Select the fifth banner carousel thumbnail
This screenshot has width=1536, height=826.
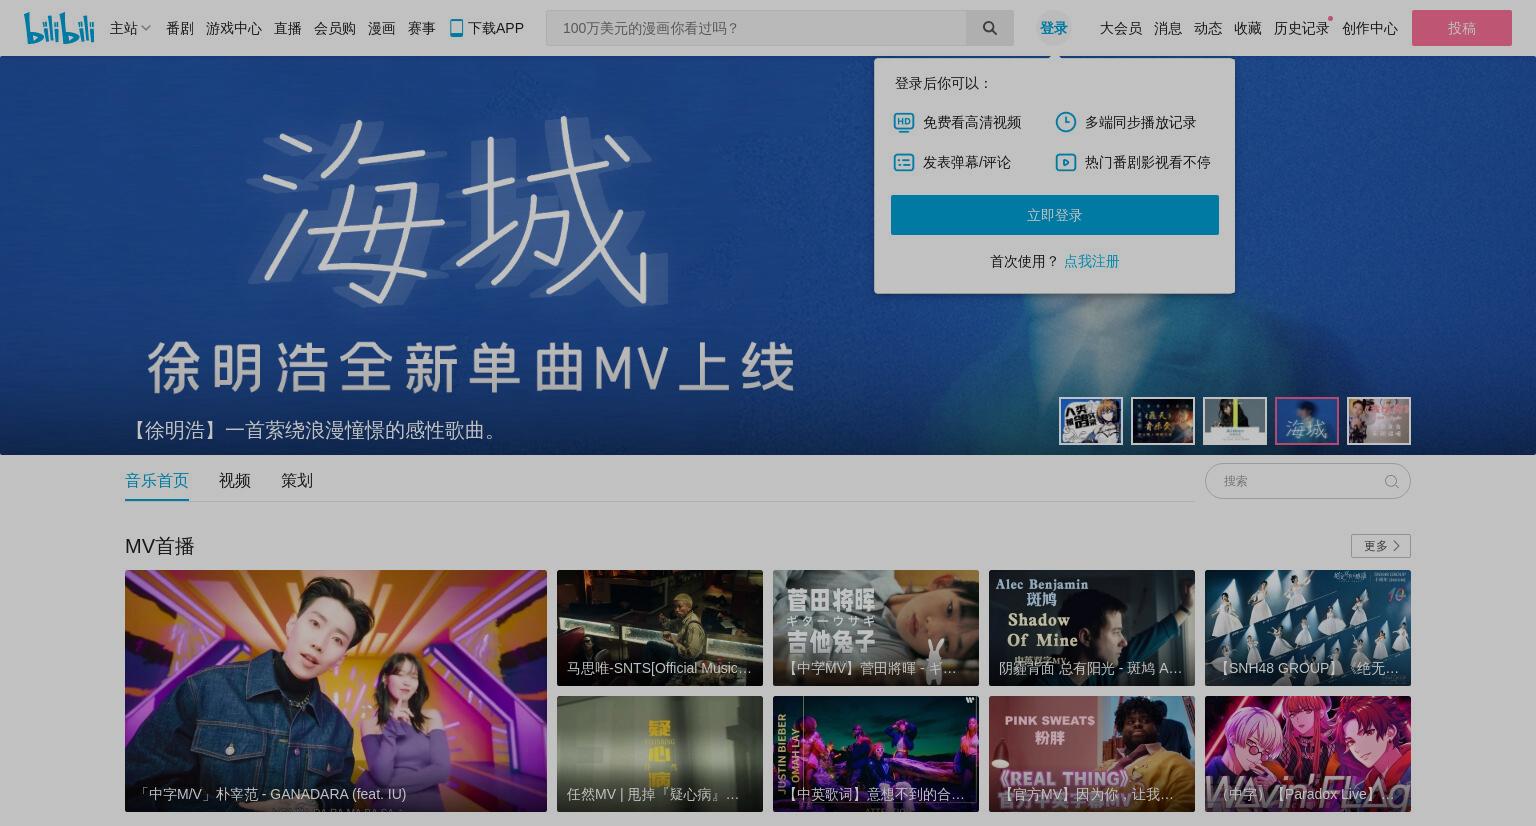click(x=1379, y=421)
